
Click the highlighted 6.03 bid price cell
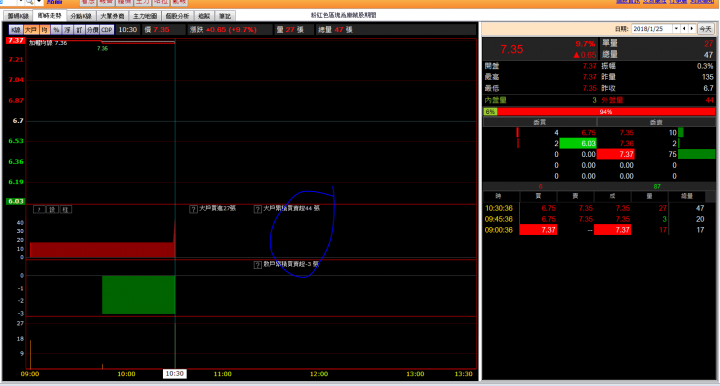tap(578, 143)
